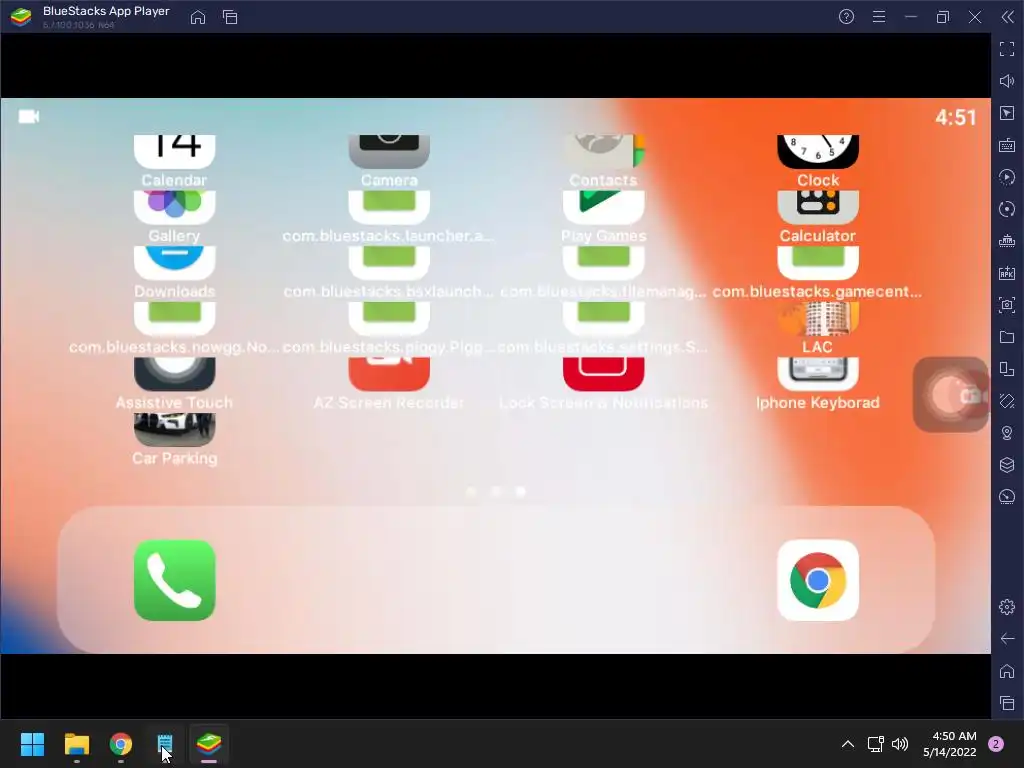
Task: Open BlueStacks help question icon
Action: click(846, 17)
